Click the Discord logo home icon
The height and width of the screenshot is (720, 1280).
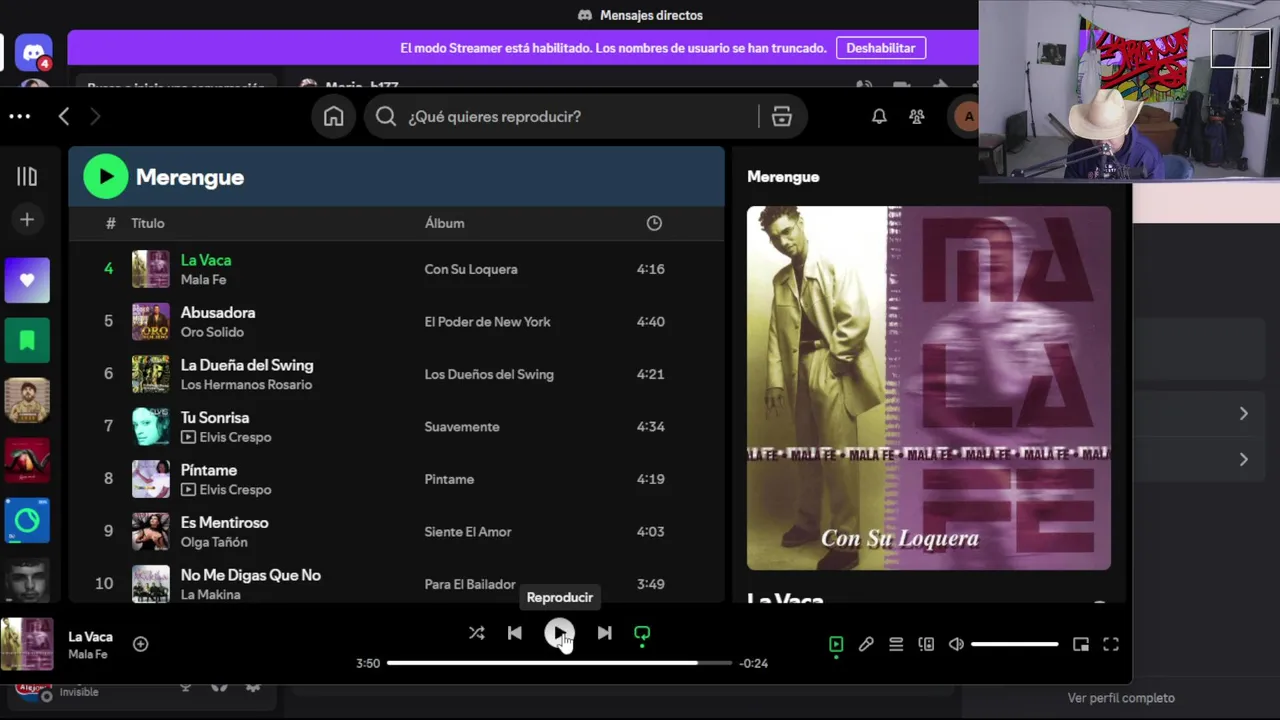(x=33, y=53)
